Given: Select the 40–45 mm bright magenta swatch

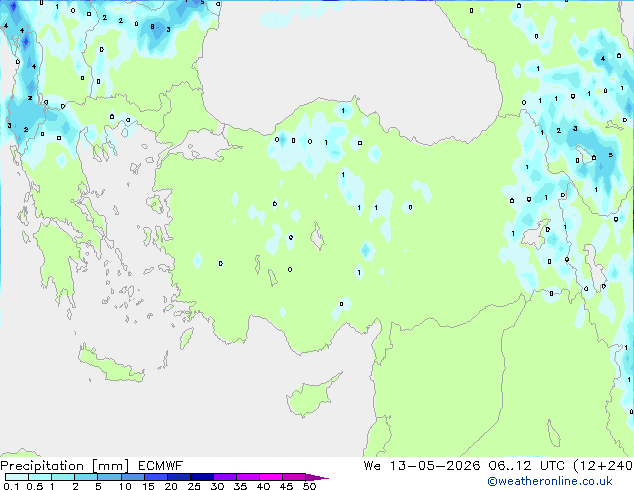Looking at the screenshot, I should (271, 477).
